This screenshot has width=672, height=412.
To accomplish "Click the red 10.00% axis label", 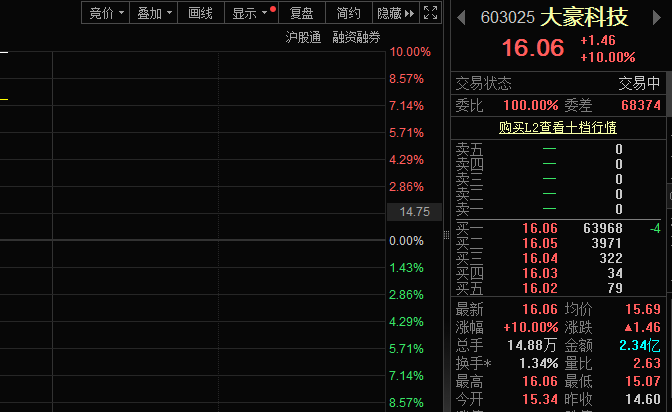I will tap(410, 52).
